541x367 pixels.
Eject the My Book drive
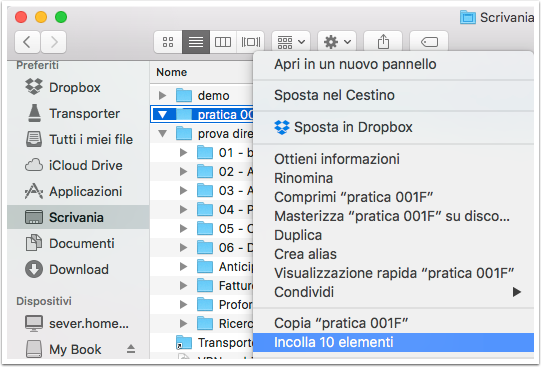pyautogui.click(x=131, y=349)
